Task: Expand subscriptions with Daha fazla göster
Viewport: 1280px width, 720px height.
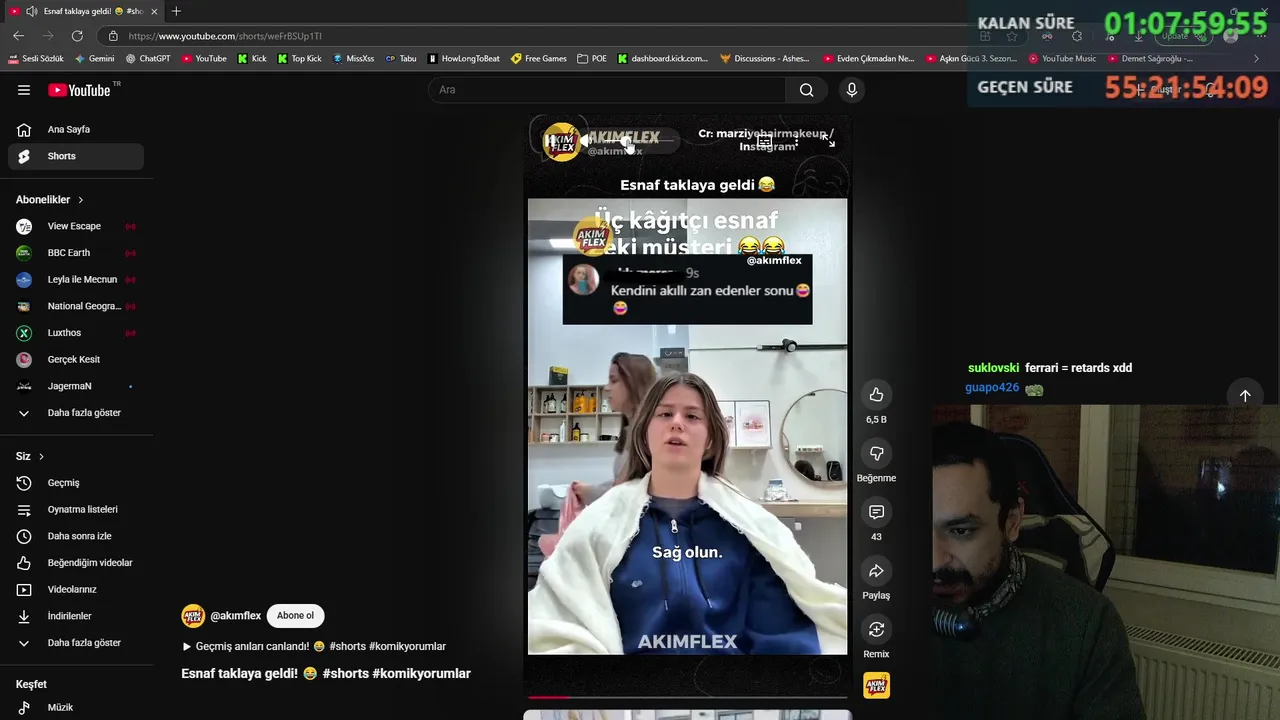Action: point(76,413)
